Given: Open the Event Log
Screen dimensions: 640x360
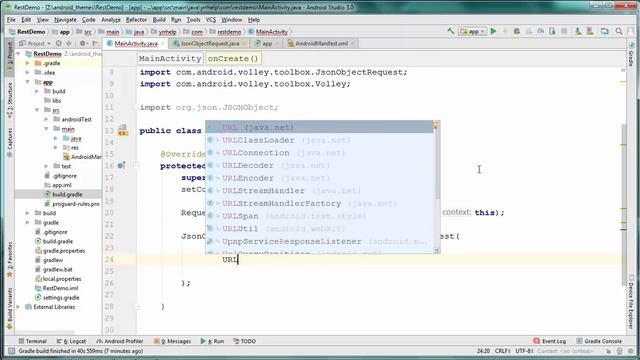Looking at the screenshot, I should [549, 341].
